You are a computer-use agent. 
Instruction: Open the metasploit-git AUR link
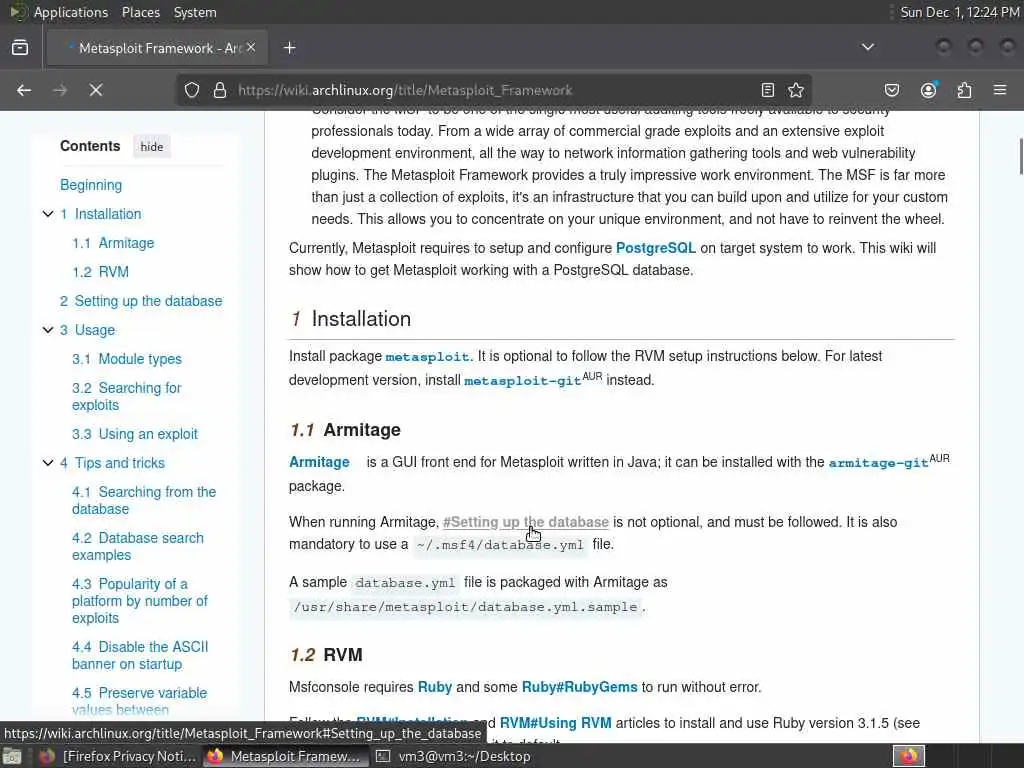(x=522, y=380)
